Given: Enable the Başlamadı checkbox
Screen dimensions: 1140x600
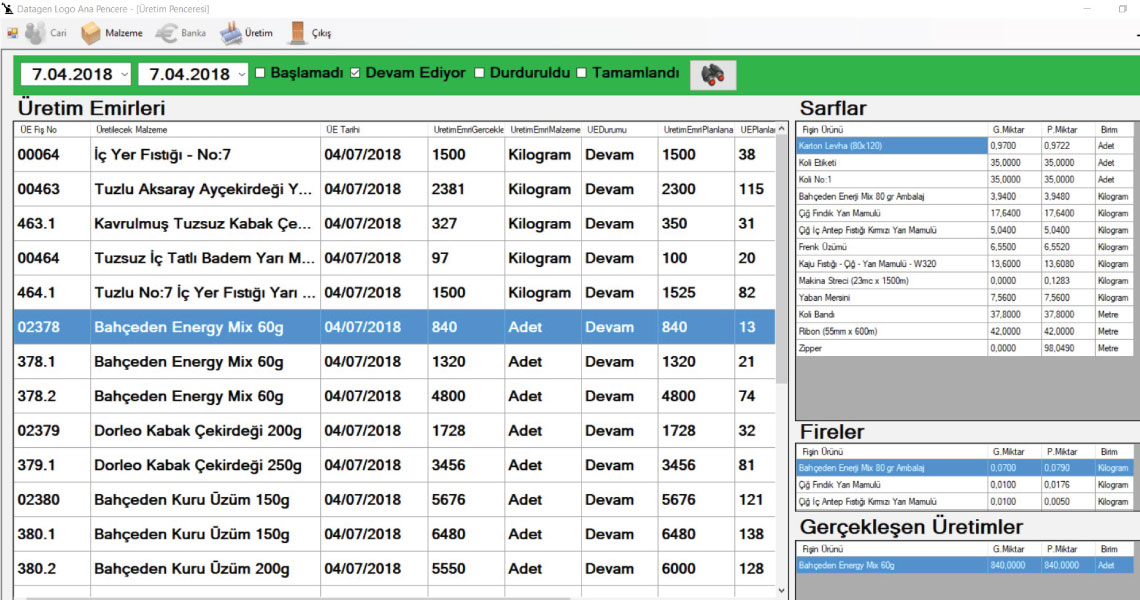Looking at the screenshot, I should [260, 73].
